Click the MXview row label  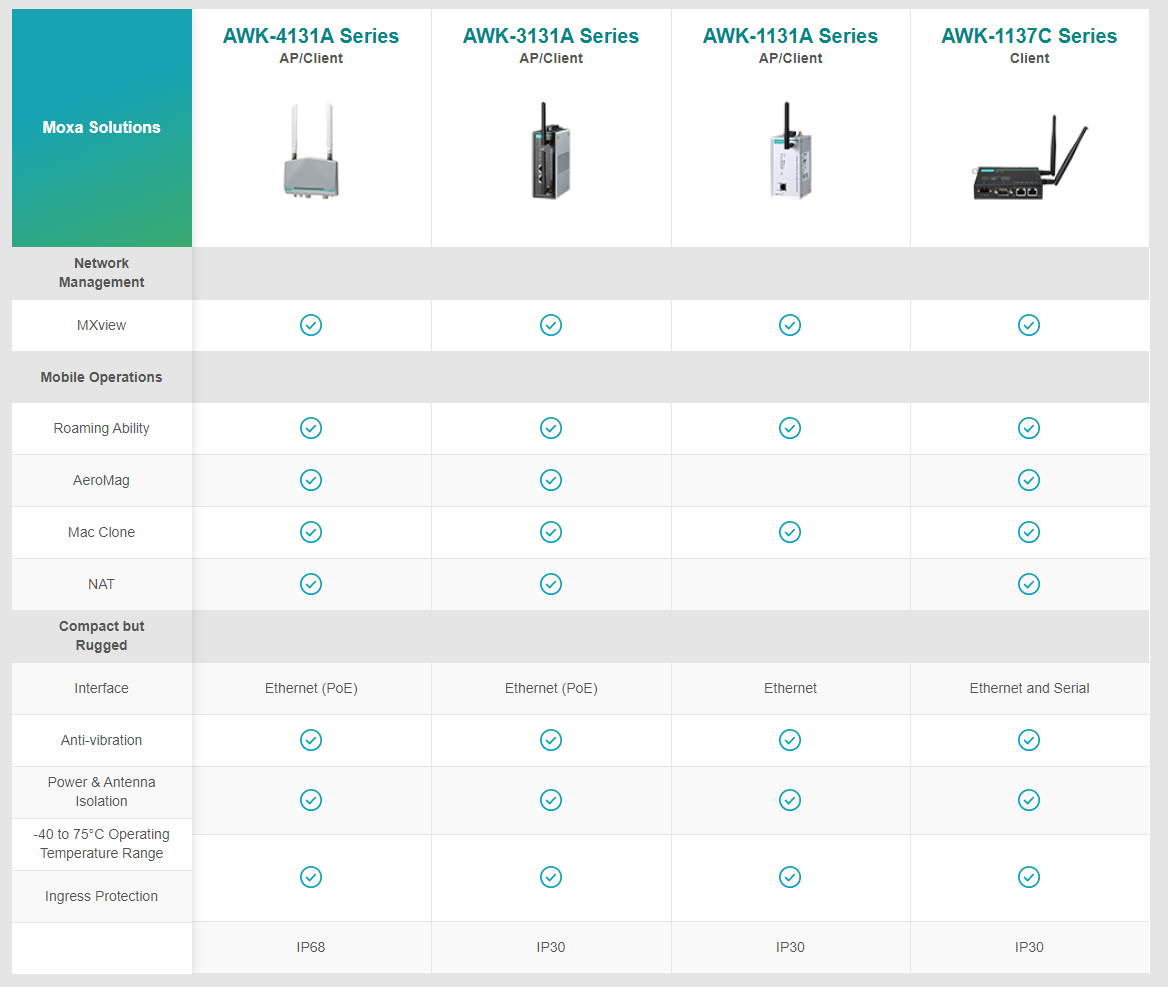(x=101, y=326)
